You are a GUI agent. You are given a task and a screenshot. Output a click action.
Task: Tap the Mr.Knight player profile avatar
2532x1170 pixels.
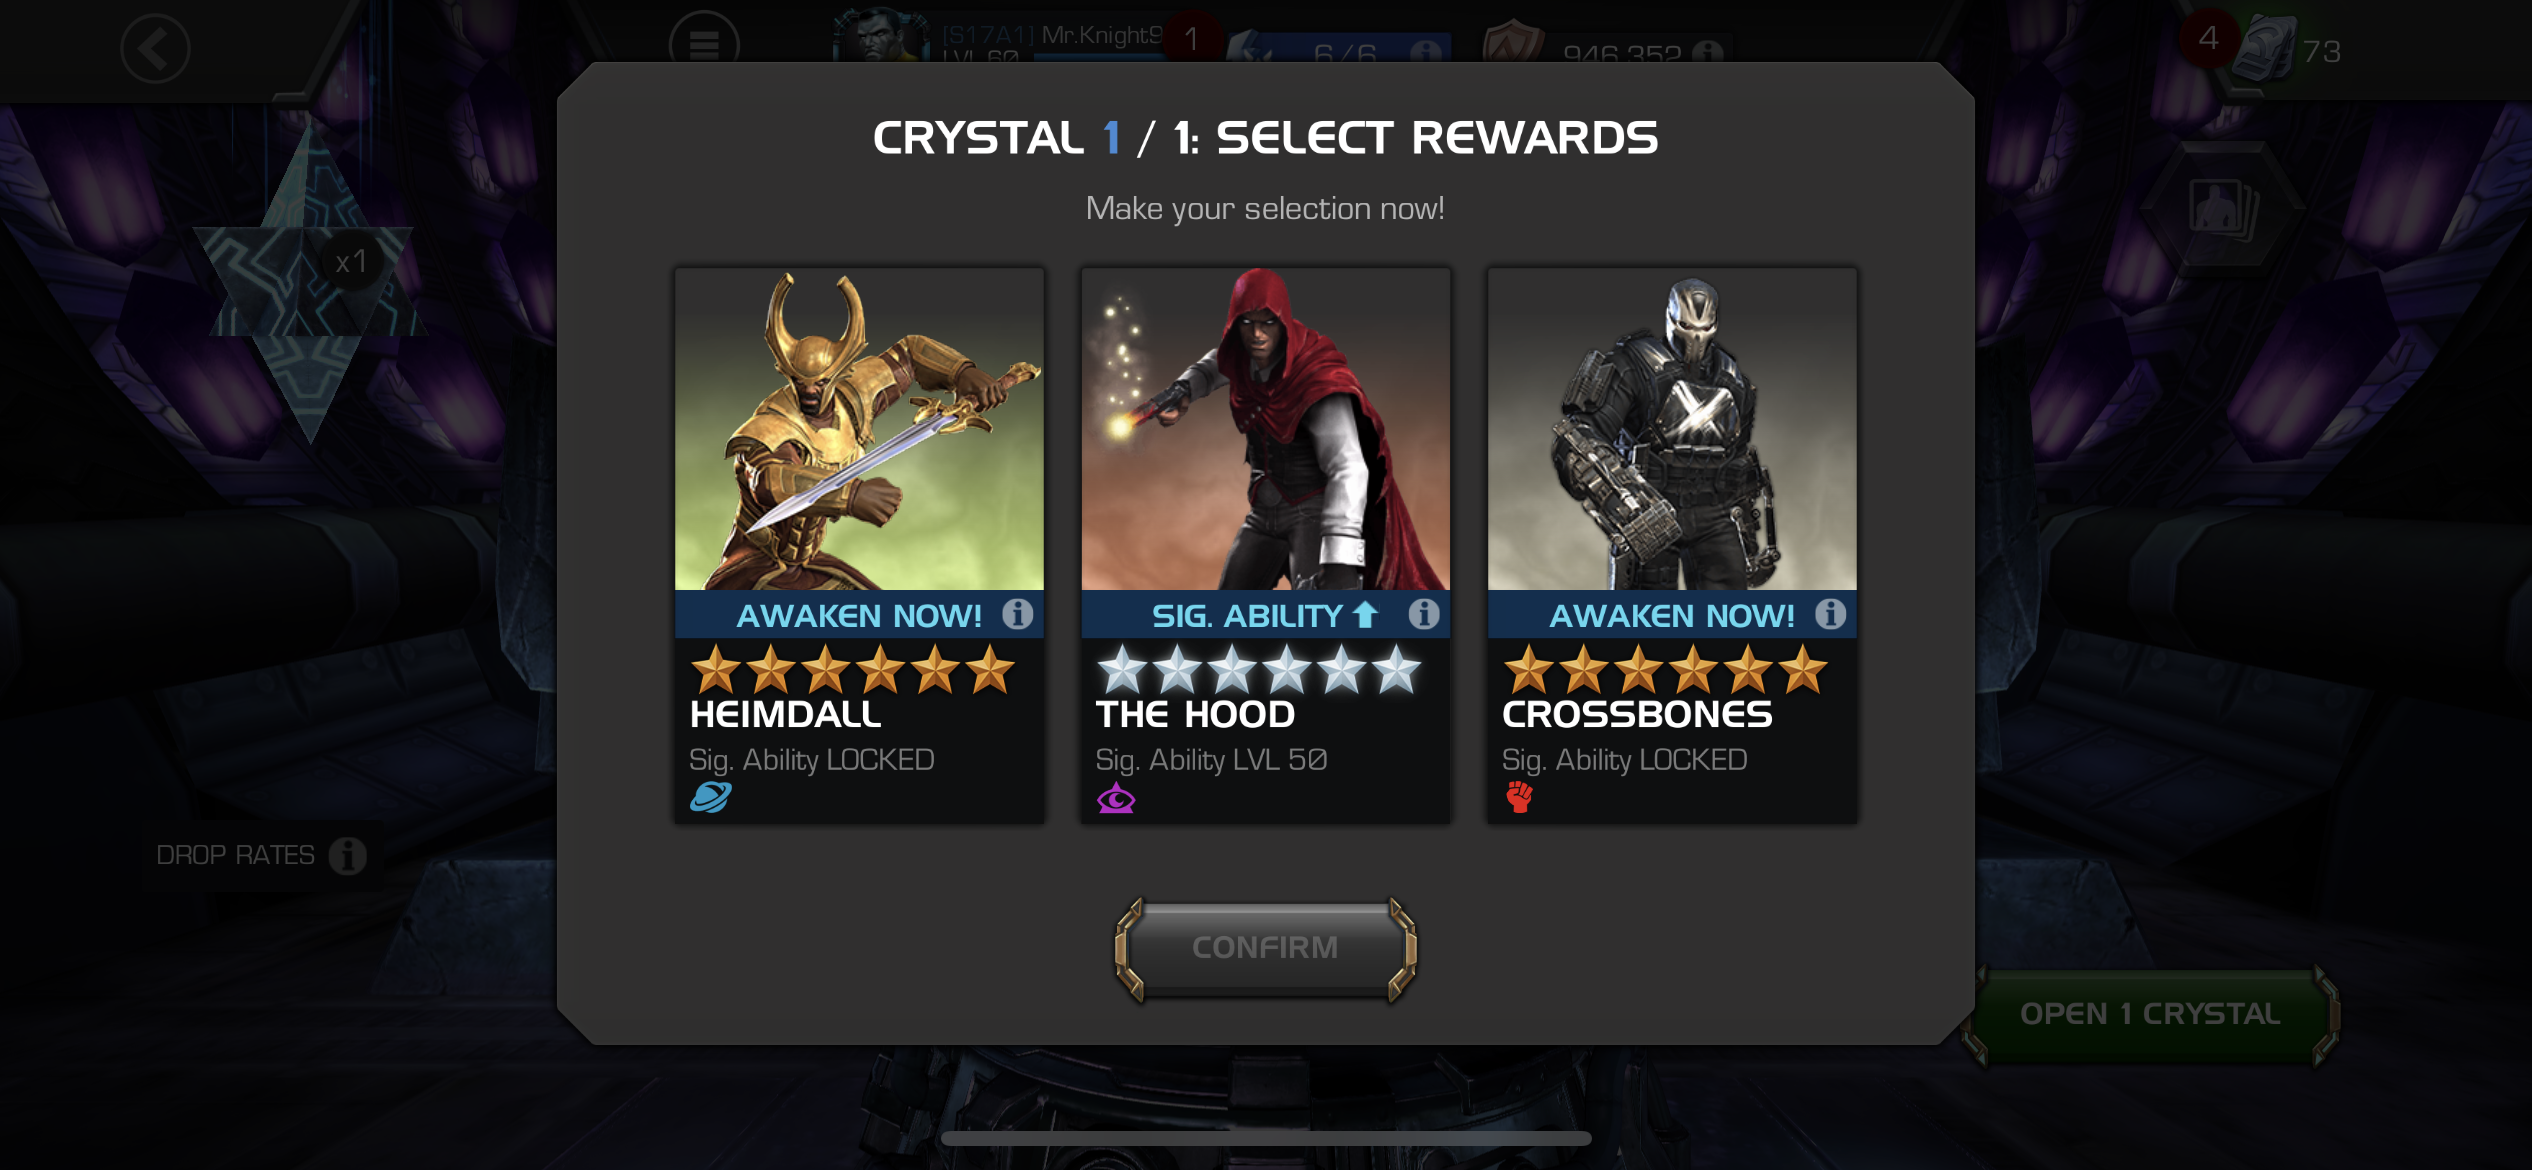point(876,36)
